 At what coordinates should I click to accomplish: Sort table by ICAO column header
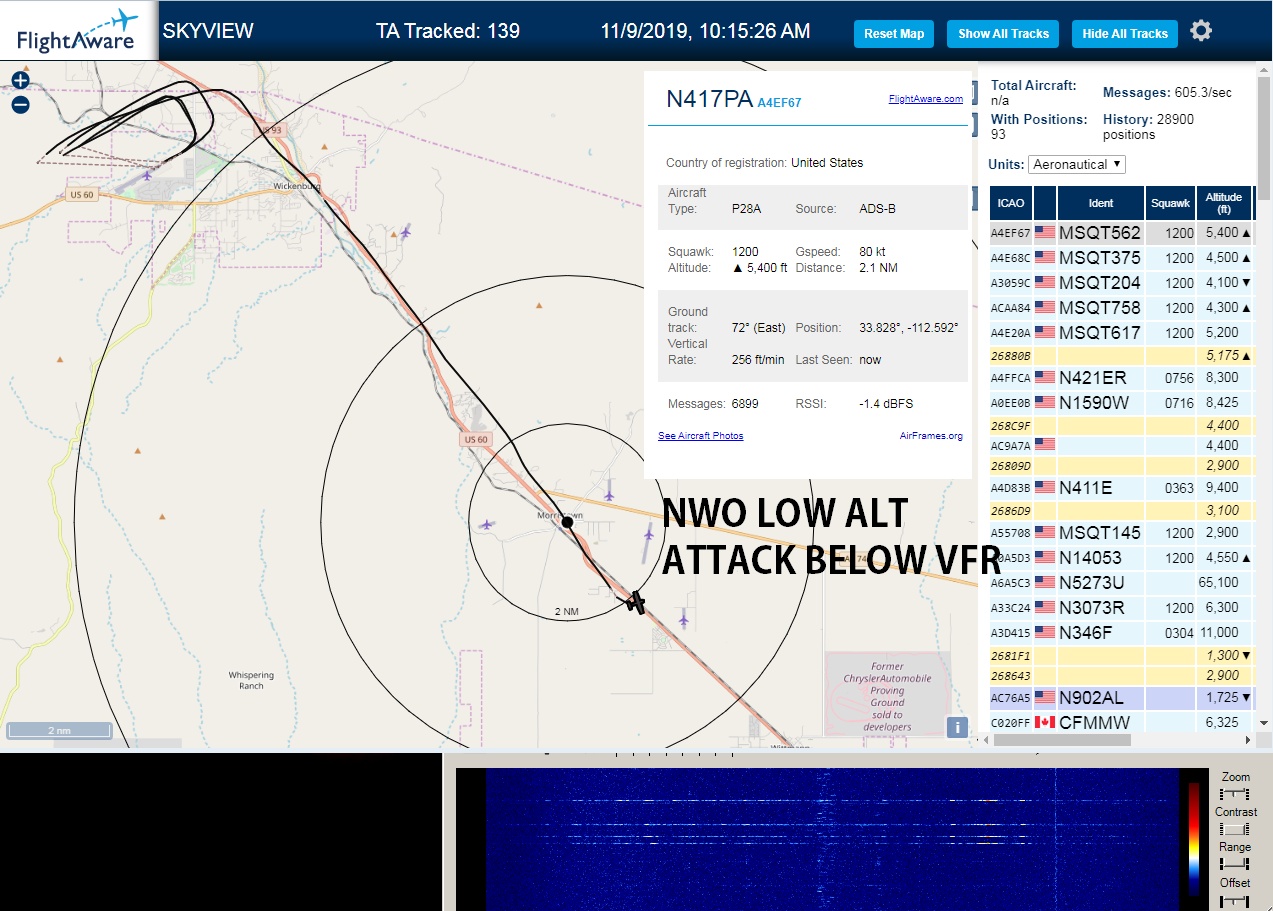[x=1011, y=203]
